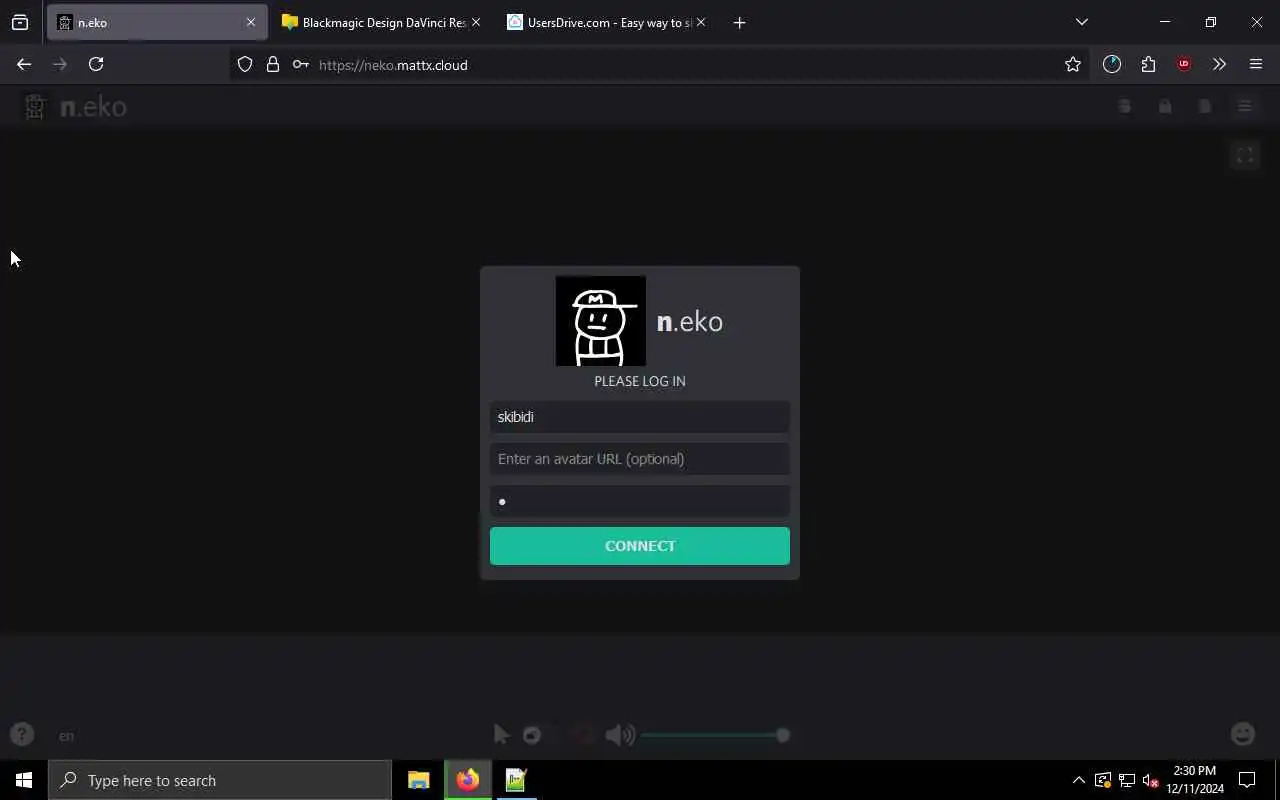Close the UsersDrive.com tab
The width and height of the screenshot is (1280, 800).
point(701,22)
